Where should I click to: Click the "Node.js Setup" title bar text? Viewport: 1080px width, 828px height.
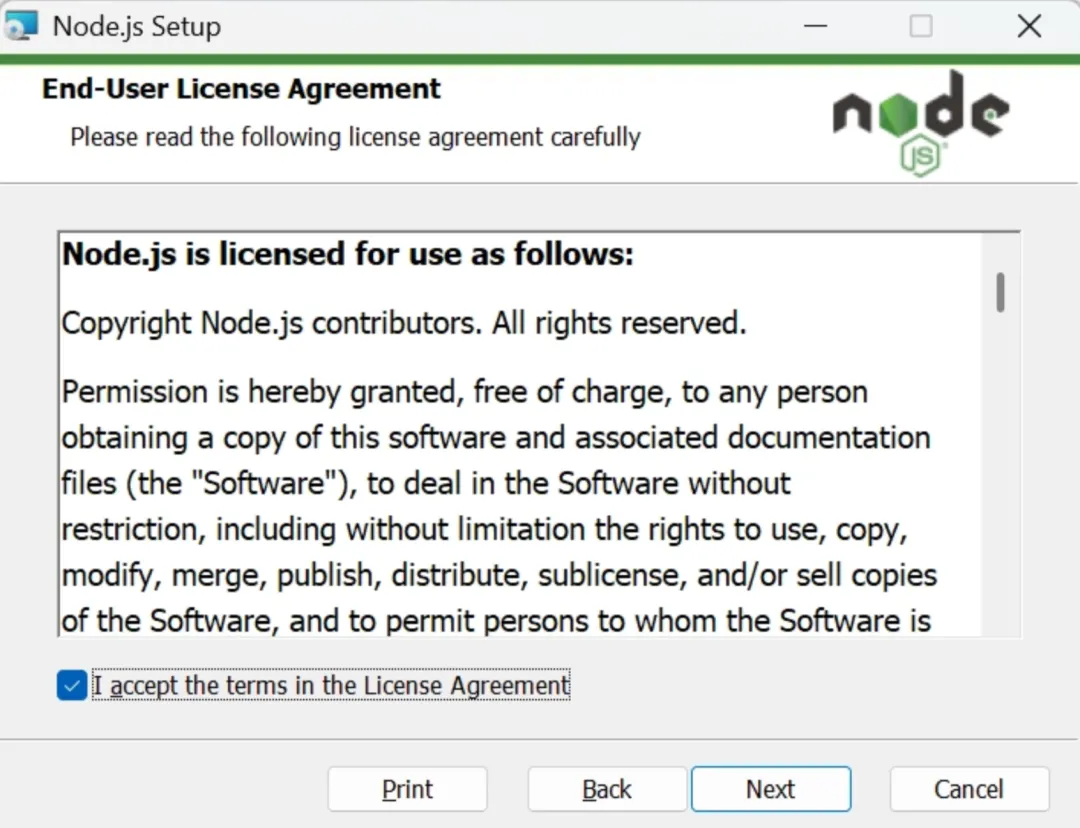point(137,26)
